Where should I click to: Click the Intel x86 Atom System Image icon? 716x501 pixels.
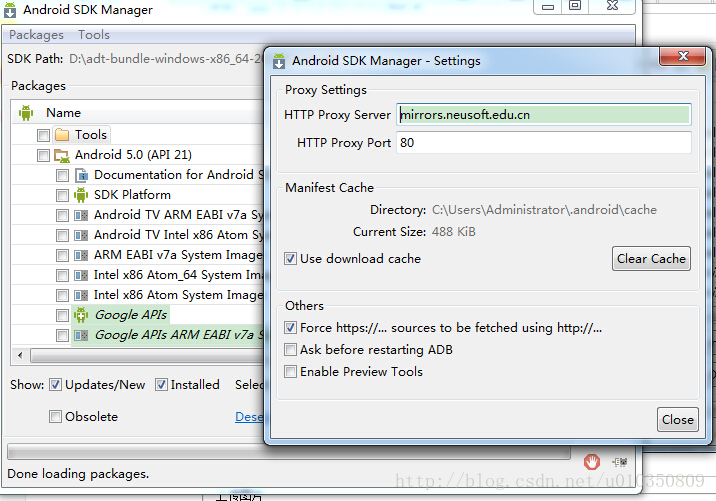click(81, 295)
